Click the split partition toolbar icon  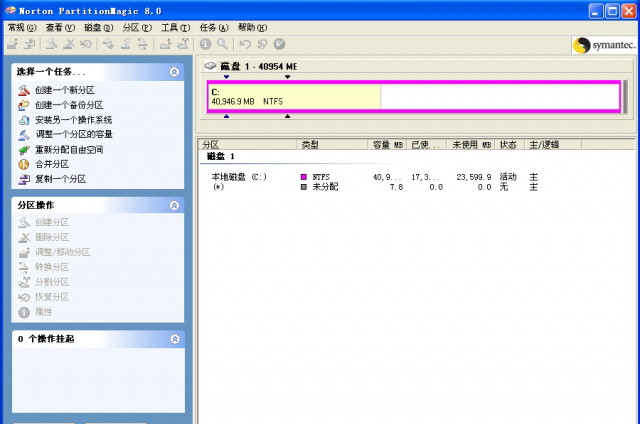coord(182,44)
